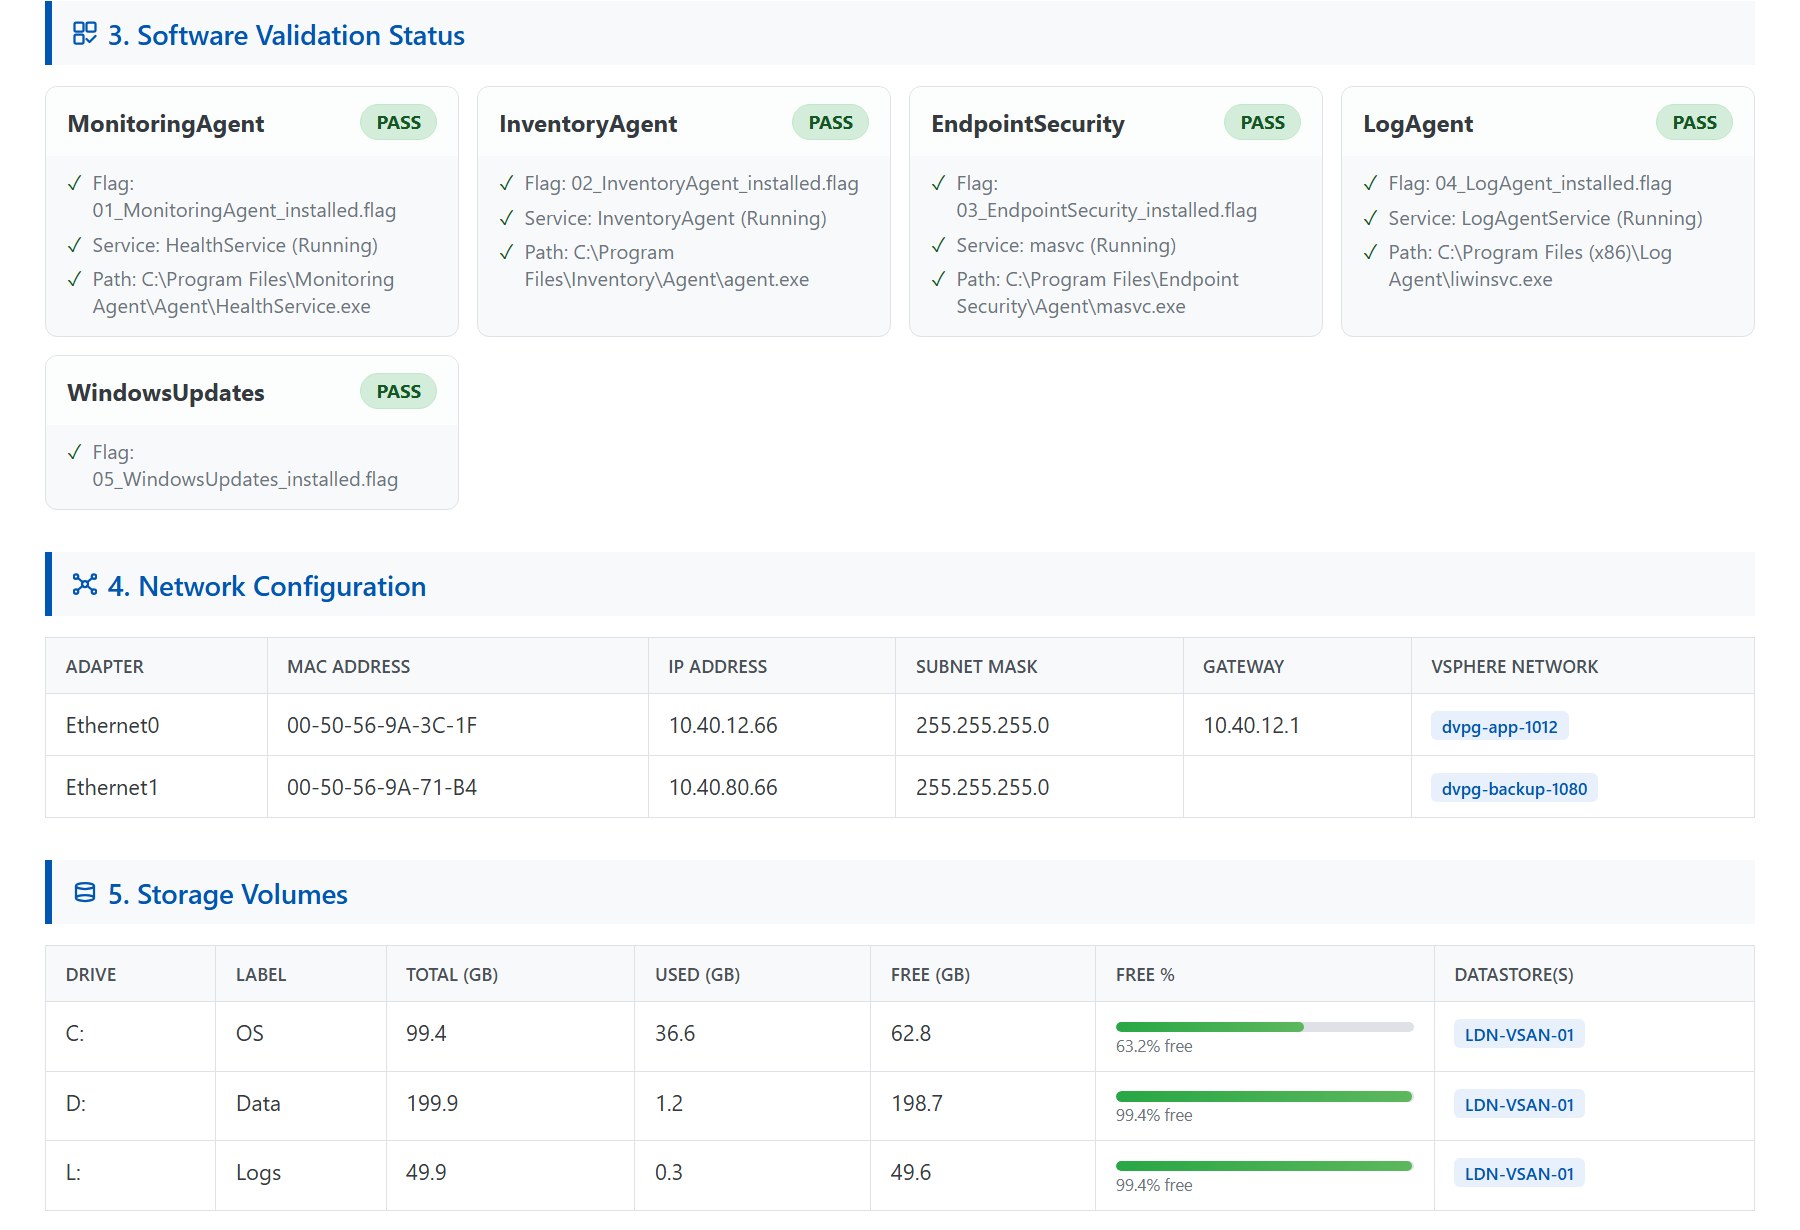This screenshot has height=1230, width=1800.
Task: Click the 02_InventoryAgent_installed.flag entry
Action: tap(691, 183)
